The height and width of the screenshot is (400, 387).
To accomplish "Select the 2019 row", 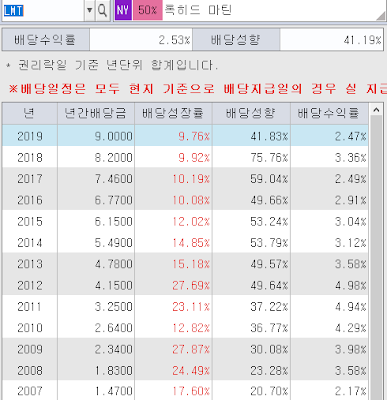I will pyautogui.click(x=185, y=136).
